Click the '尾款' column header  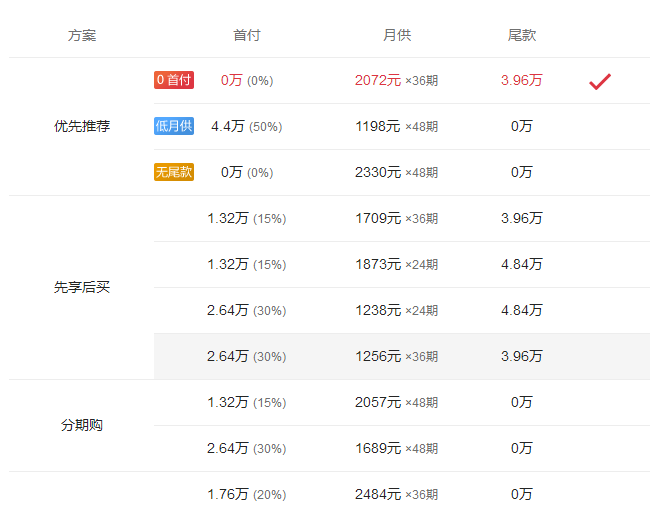[521, 35]
